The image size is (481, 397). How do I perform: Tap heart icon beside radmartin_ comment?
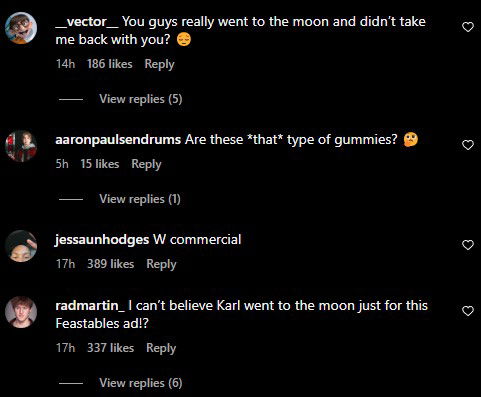(468, 311)
